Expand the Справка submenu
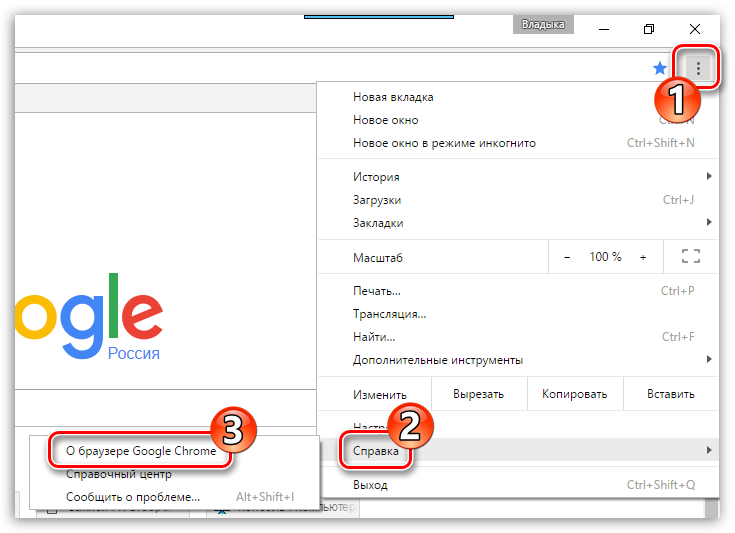735x533 pixels. point(518,450)
